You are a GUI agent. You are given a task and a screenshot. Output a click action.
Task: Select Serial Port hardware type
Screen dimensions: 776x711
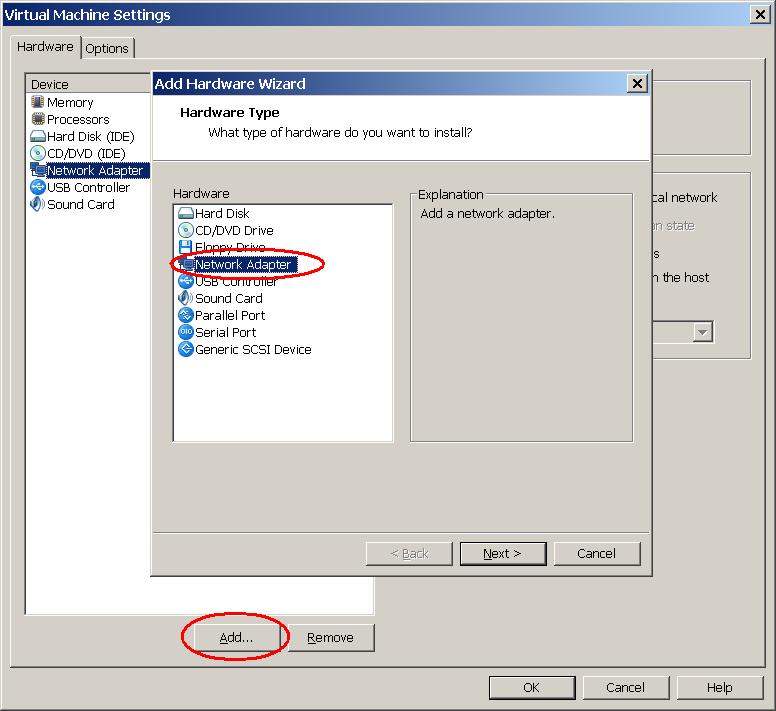[x=225, y=333]
